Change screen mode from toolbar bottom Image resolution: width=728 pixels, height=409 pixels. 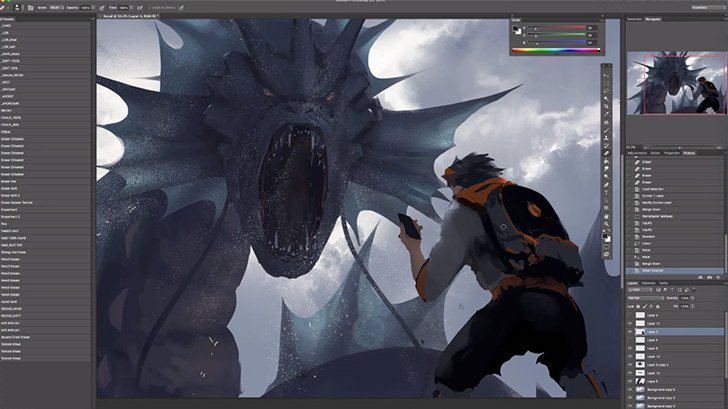[606, 255]
